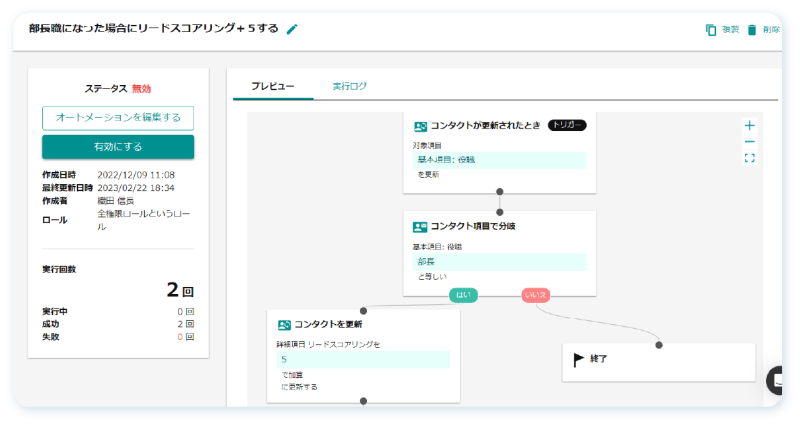Click the flag icon on 終了 node
This screenshot has width=800, height=425.
pyautogui.click(x=579, y=360)
